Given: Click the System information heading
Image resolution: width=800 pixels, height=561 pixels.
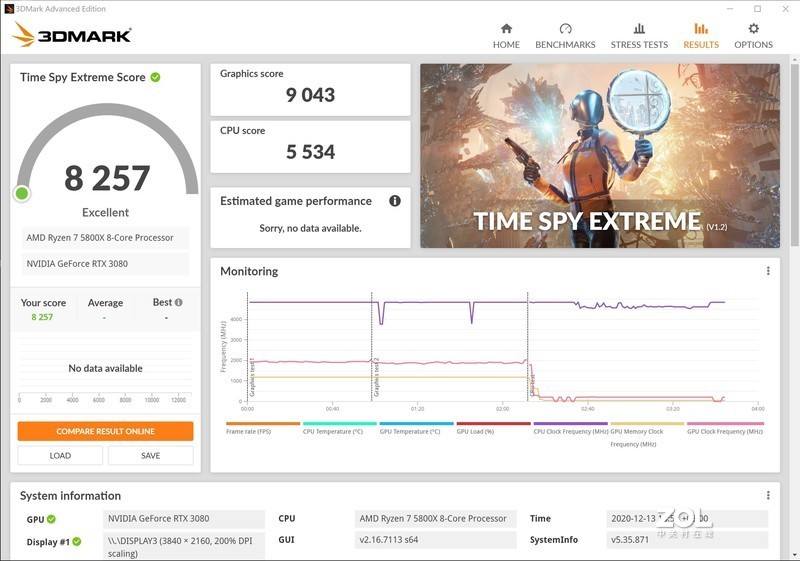Looking at the screenshot, I should 70,496.
